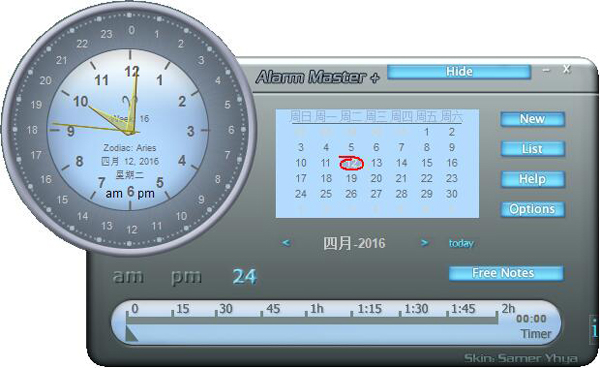Switch to 24 hour format
The width and height of the screenshot is (600, 368).
coord(245,277)
